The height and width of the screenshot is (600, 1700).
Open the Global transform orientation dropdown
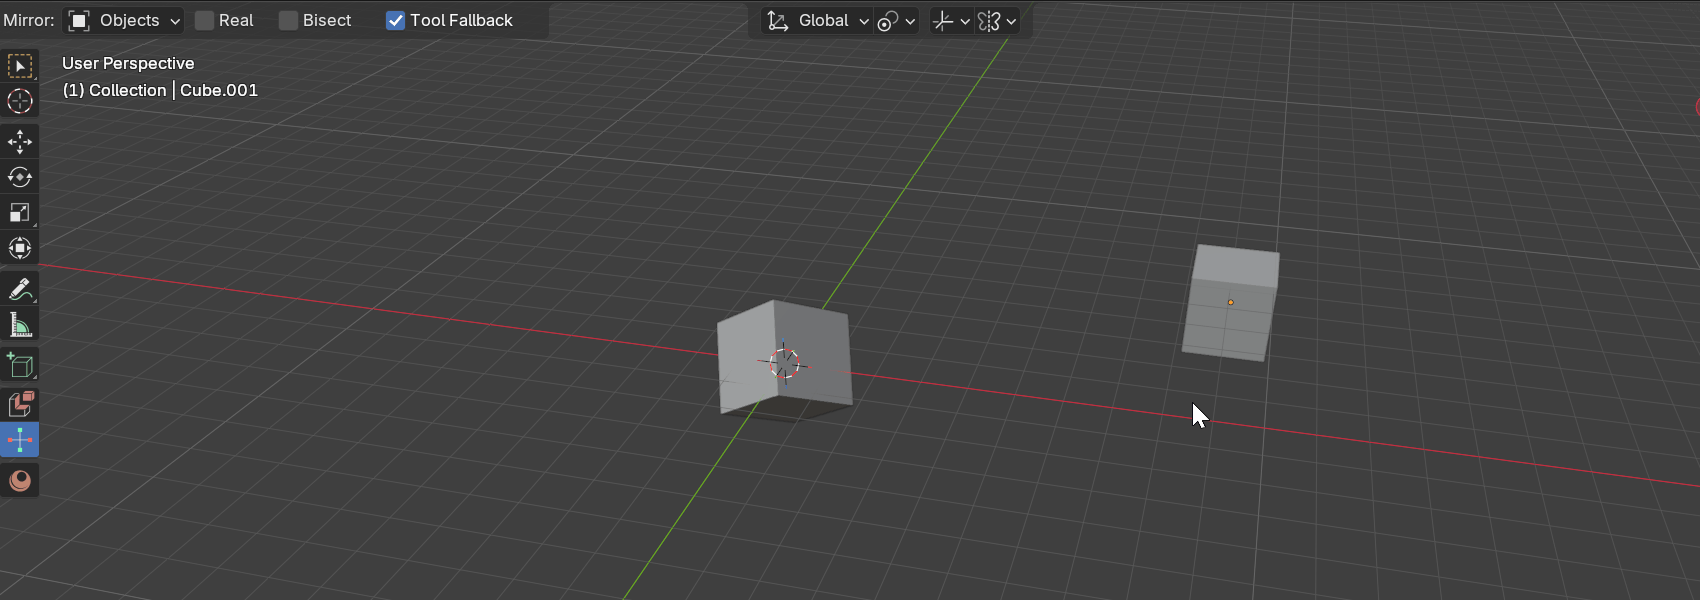point(817,20)
